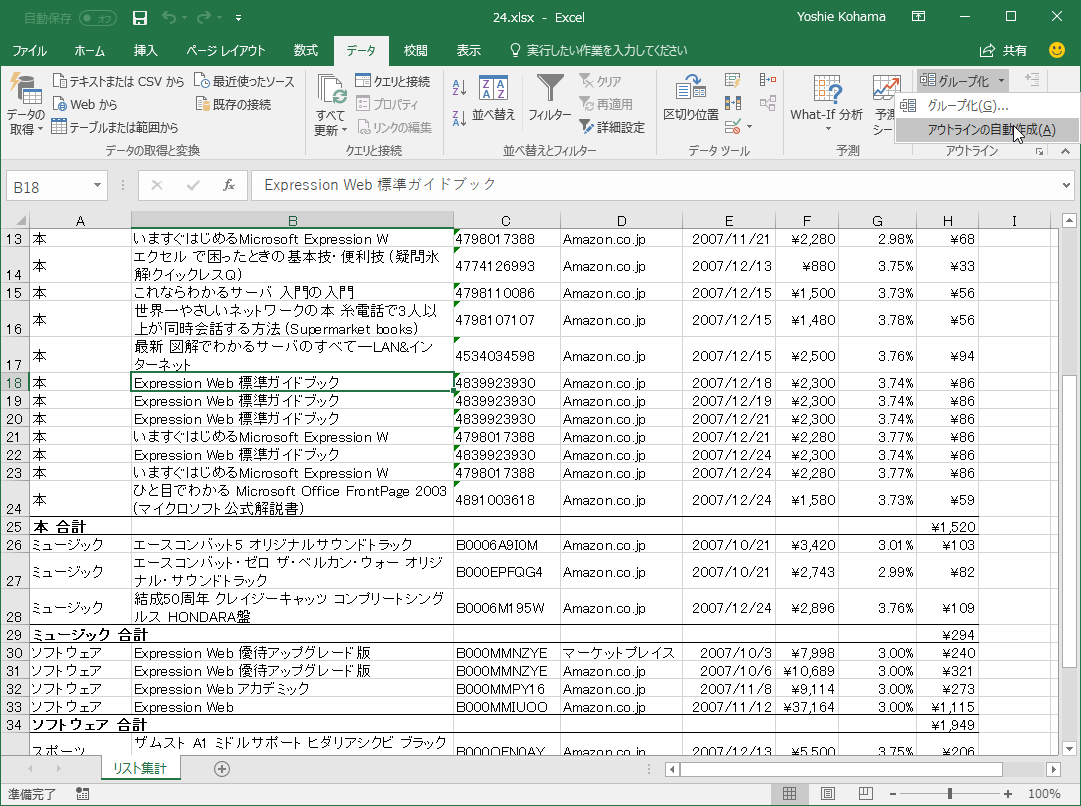Choose Group (グループ化(G)...) in the dropdown menu
Screen dimensions: 1081x806
point(986,105)
